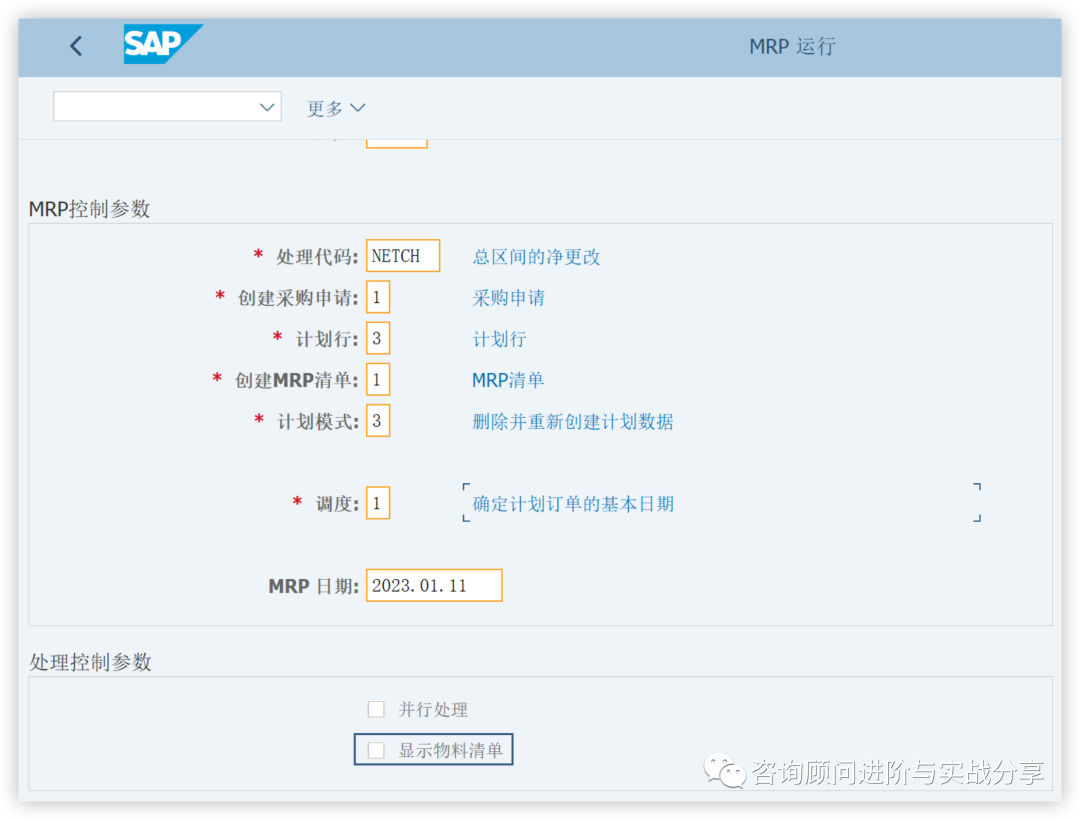Open the 删除并重新创建计划数据 link
Image resolution: width=1080 pixels, height=820 pixels.
[572, 422]
